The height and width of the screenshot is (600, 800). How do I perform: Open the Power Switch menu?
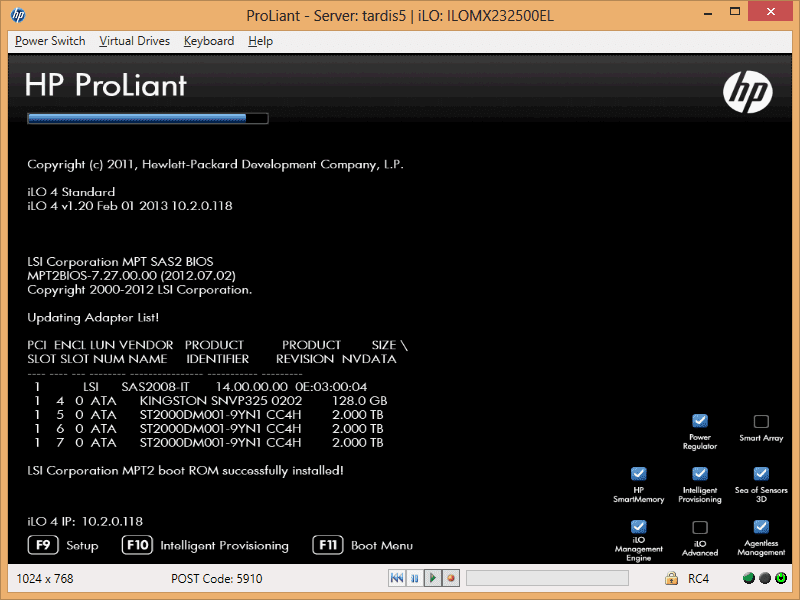[x=50, y=41]
